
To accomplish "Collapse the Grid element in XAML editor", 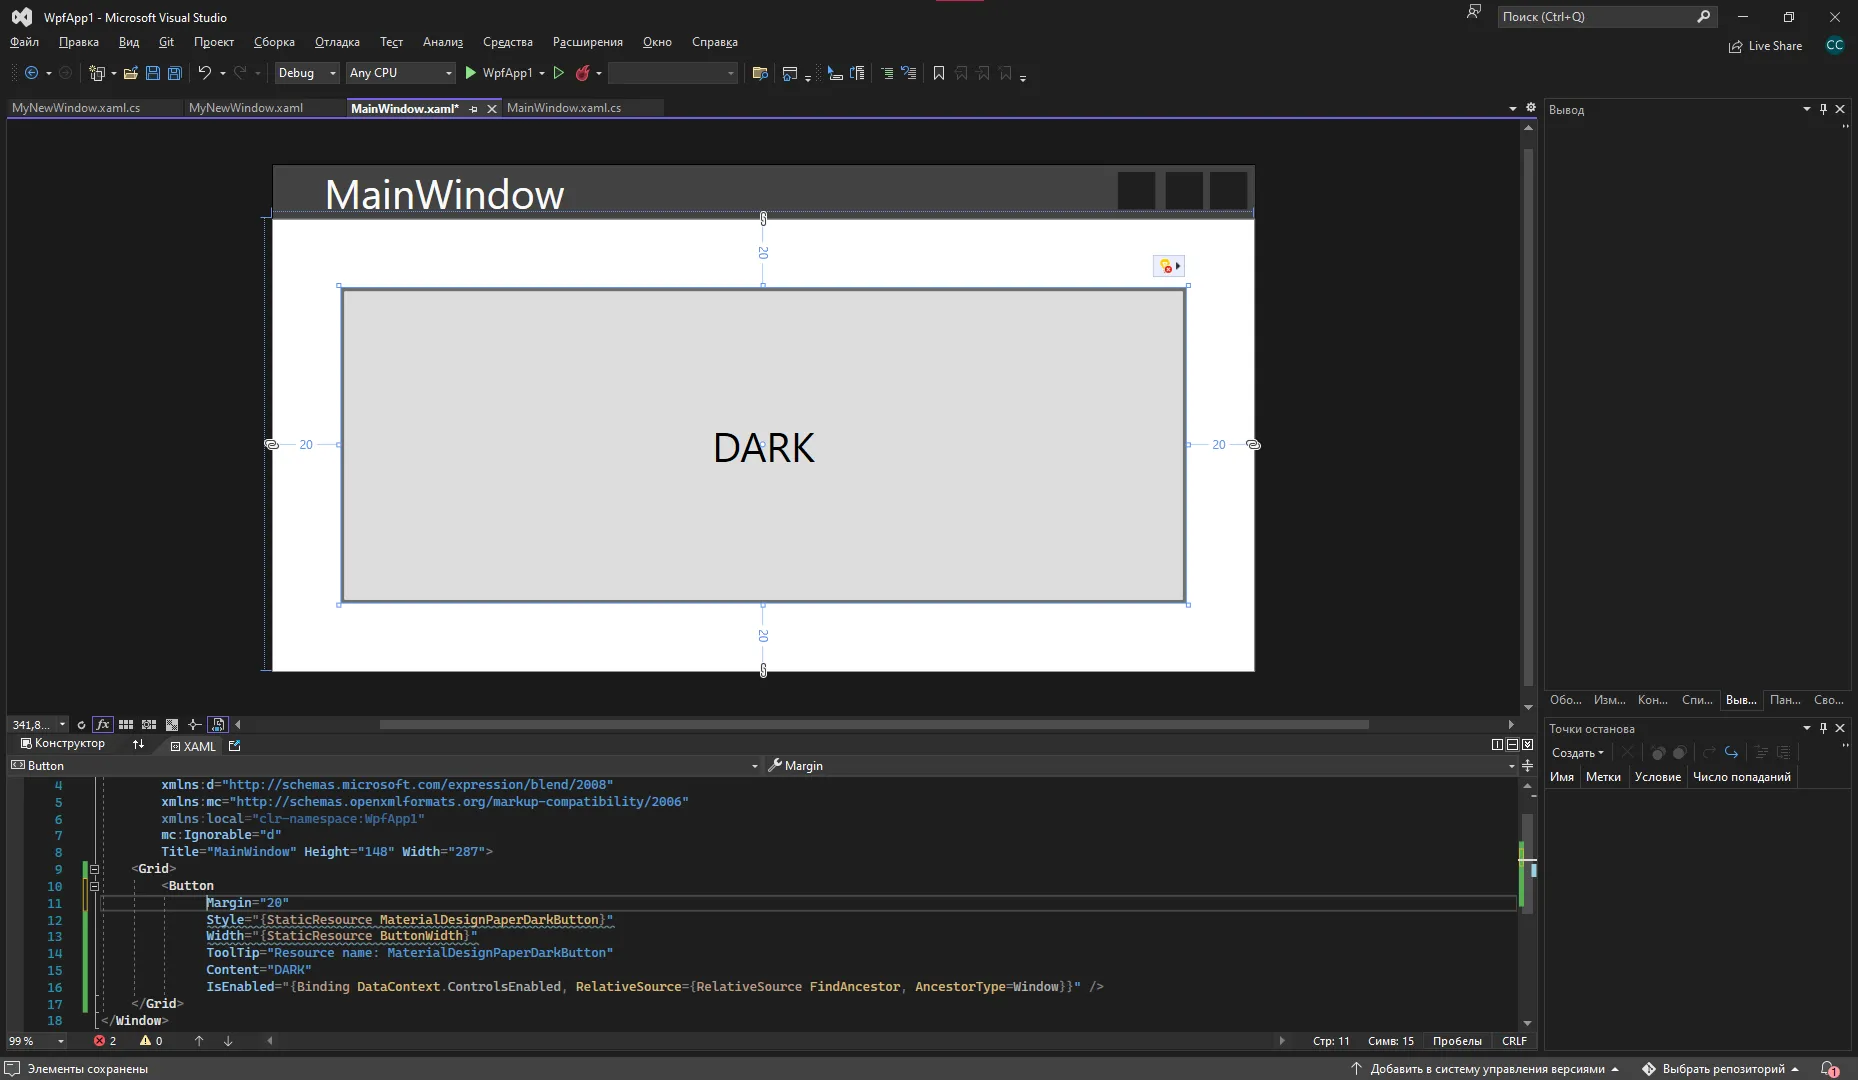I will pos(95,869).
